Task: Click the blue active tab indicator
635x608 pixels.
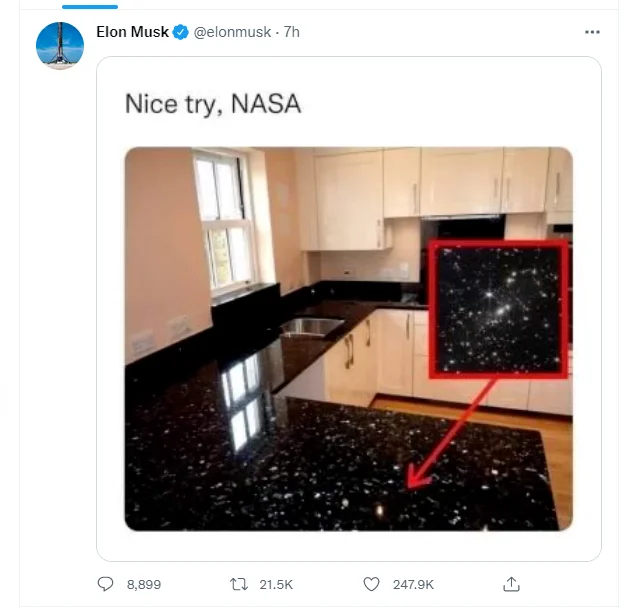Action: pyautogui.click(x=90, y=6)
